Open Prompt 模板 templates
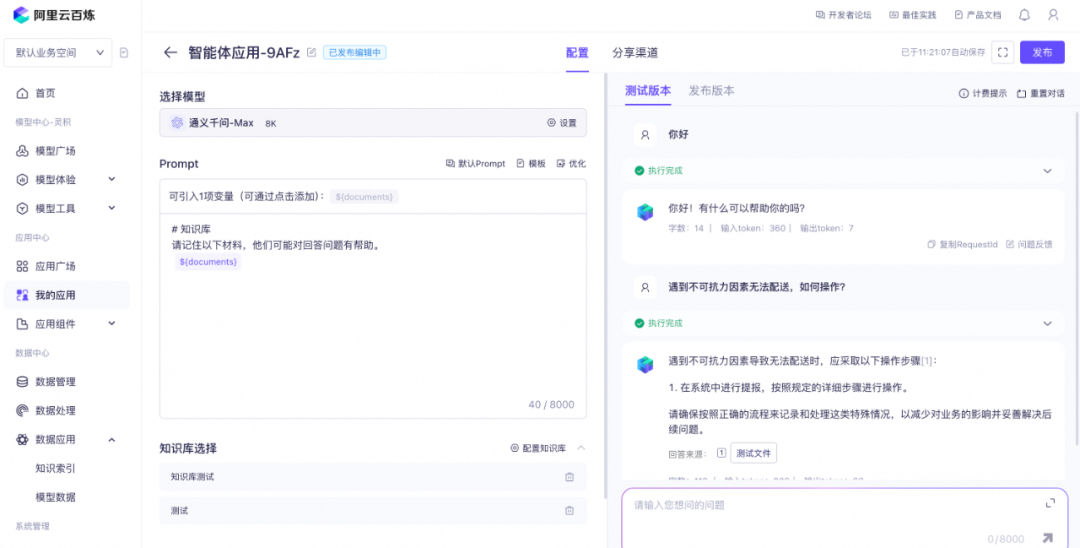This screenshot has height=548, width=1080. pos(531,164)
